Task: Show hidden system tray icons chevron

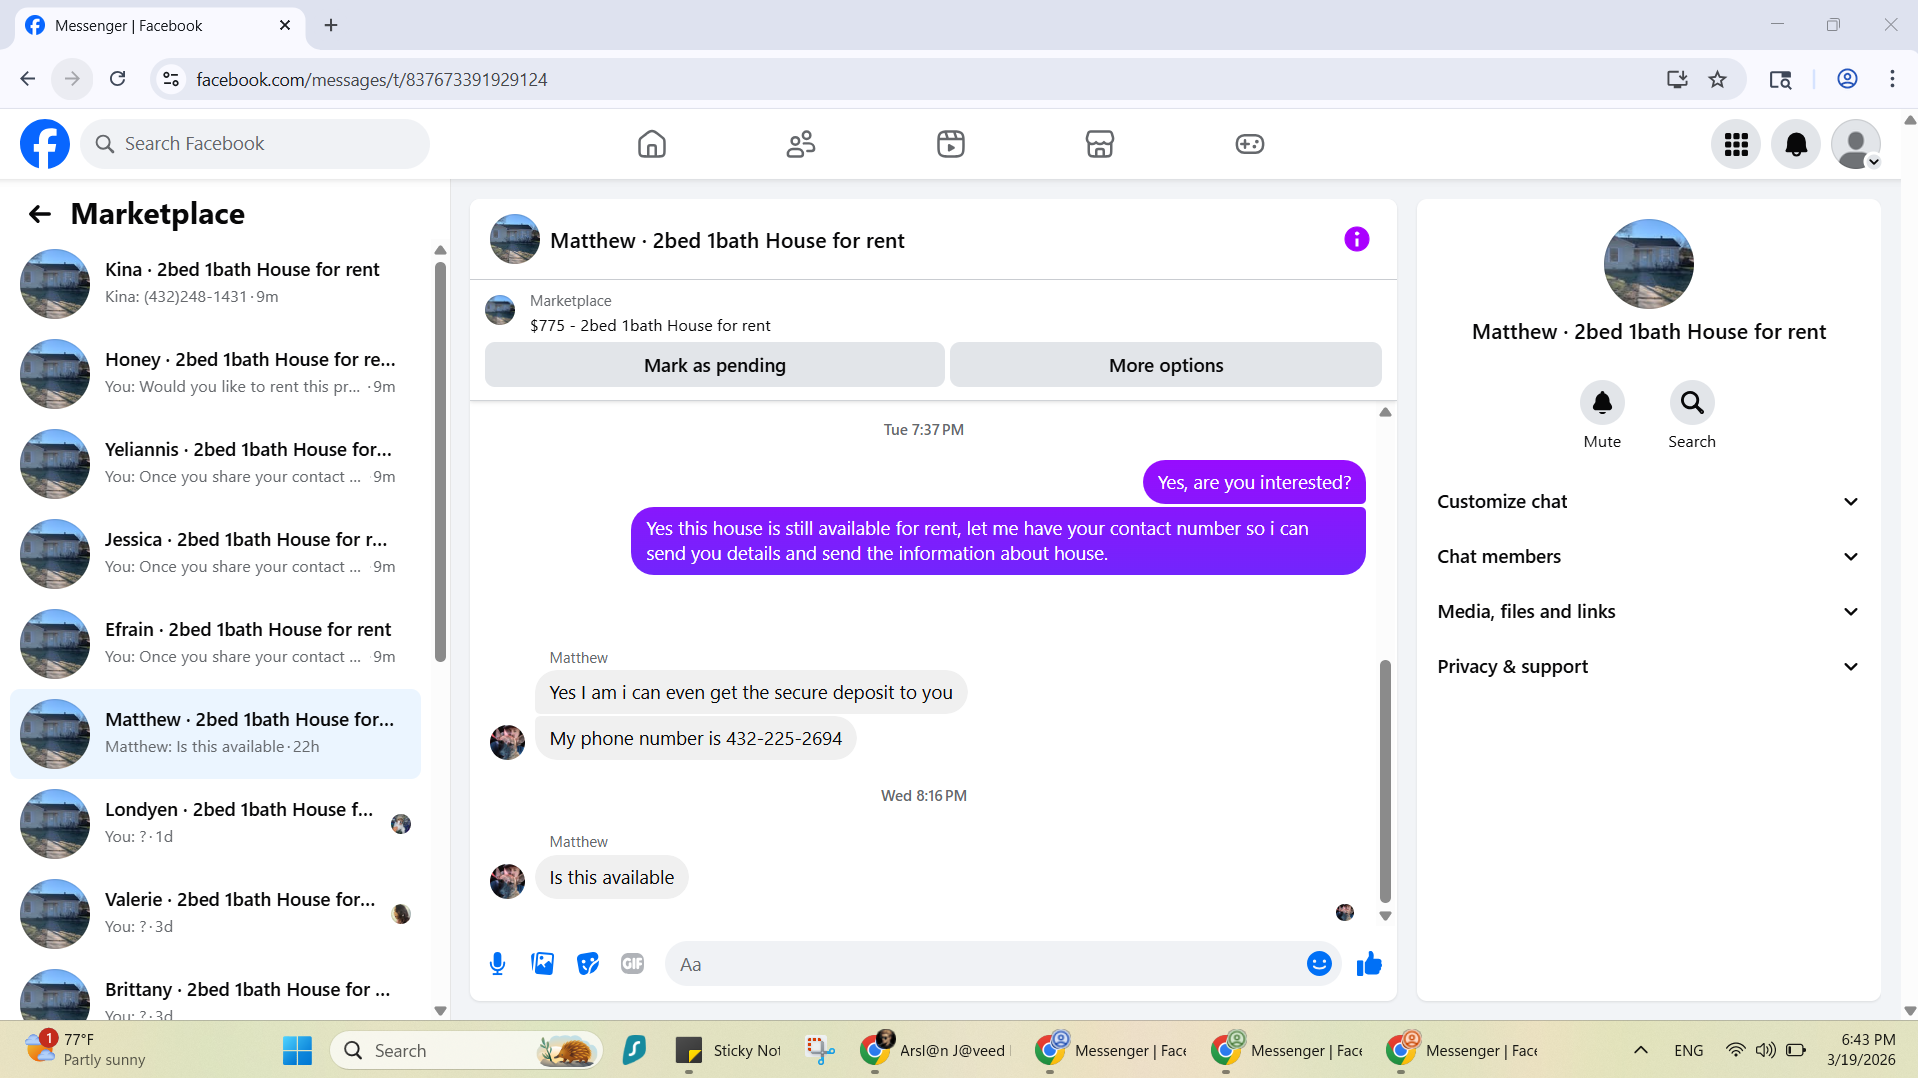Action: 1640,1050
